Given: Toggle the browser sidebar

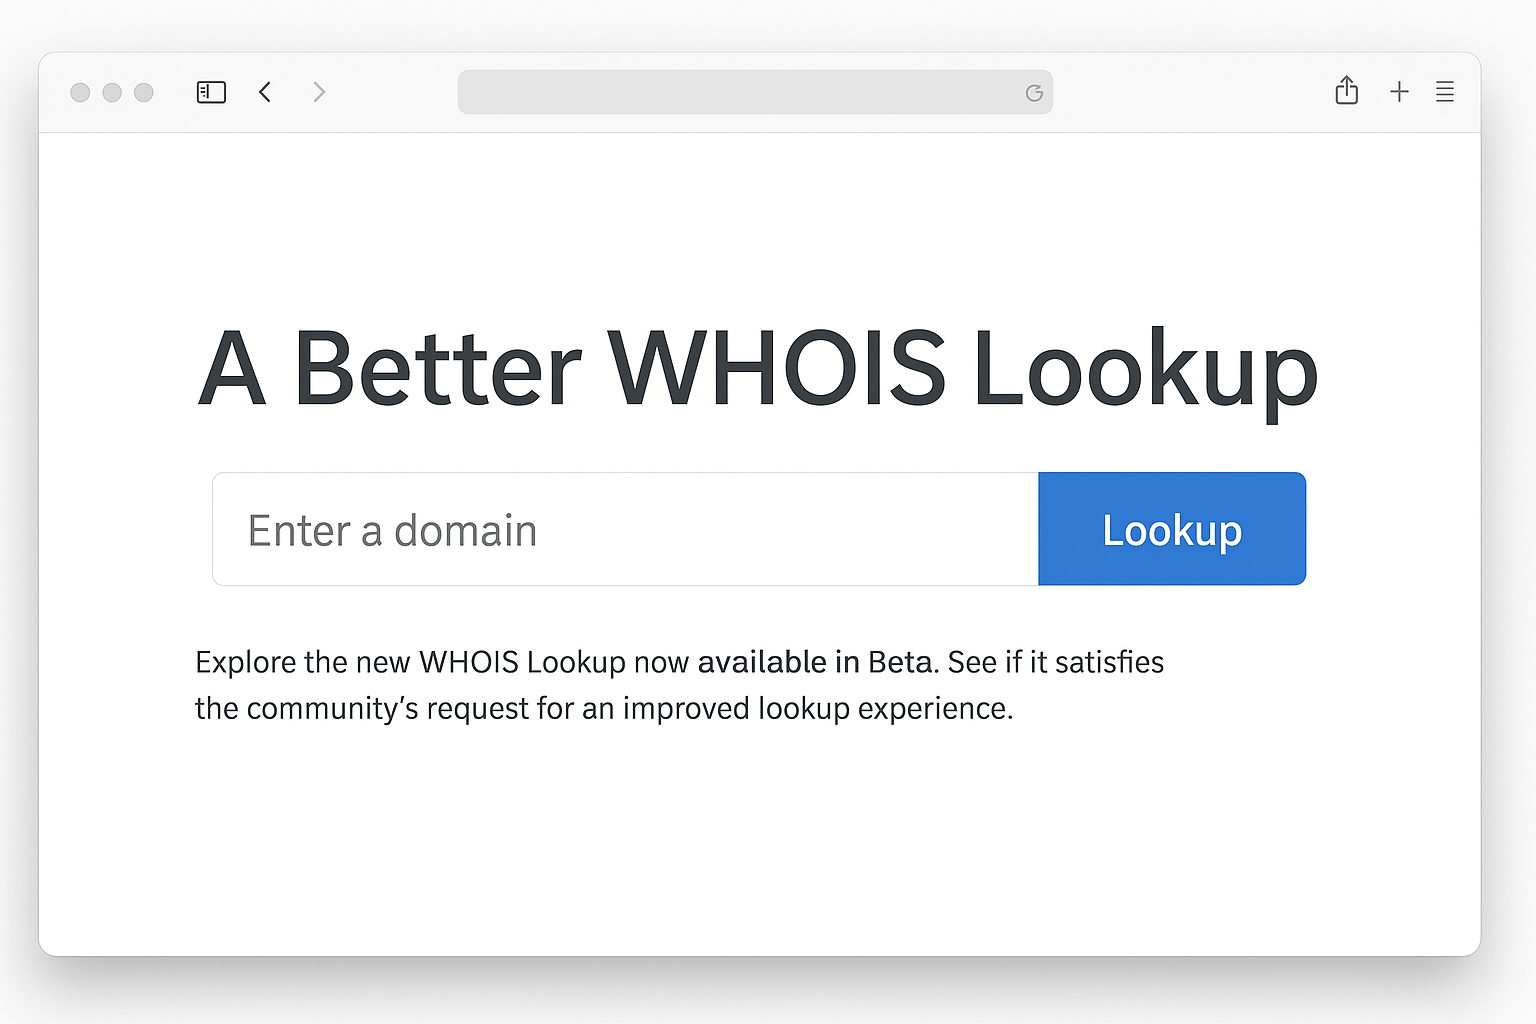Looking at the screenshot, I should tap(211, 91).
